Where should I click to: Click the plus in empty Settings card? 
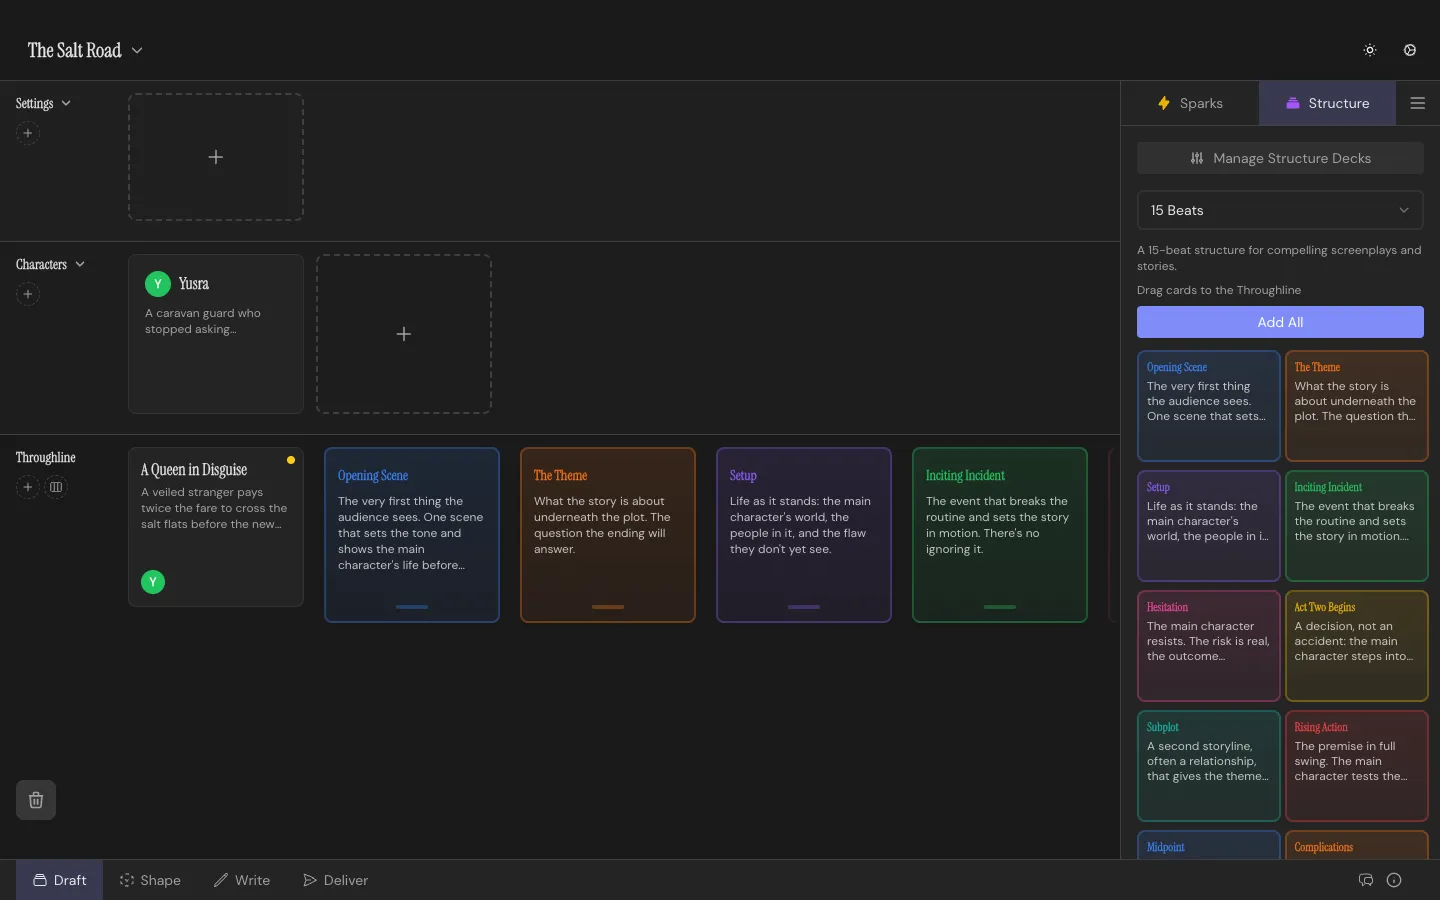[x=216, y=157]
